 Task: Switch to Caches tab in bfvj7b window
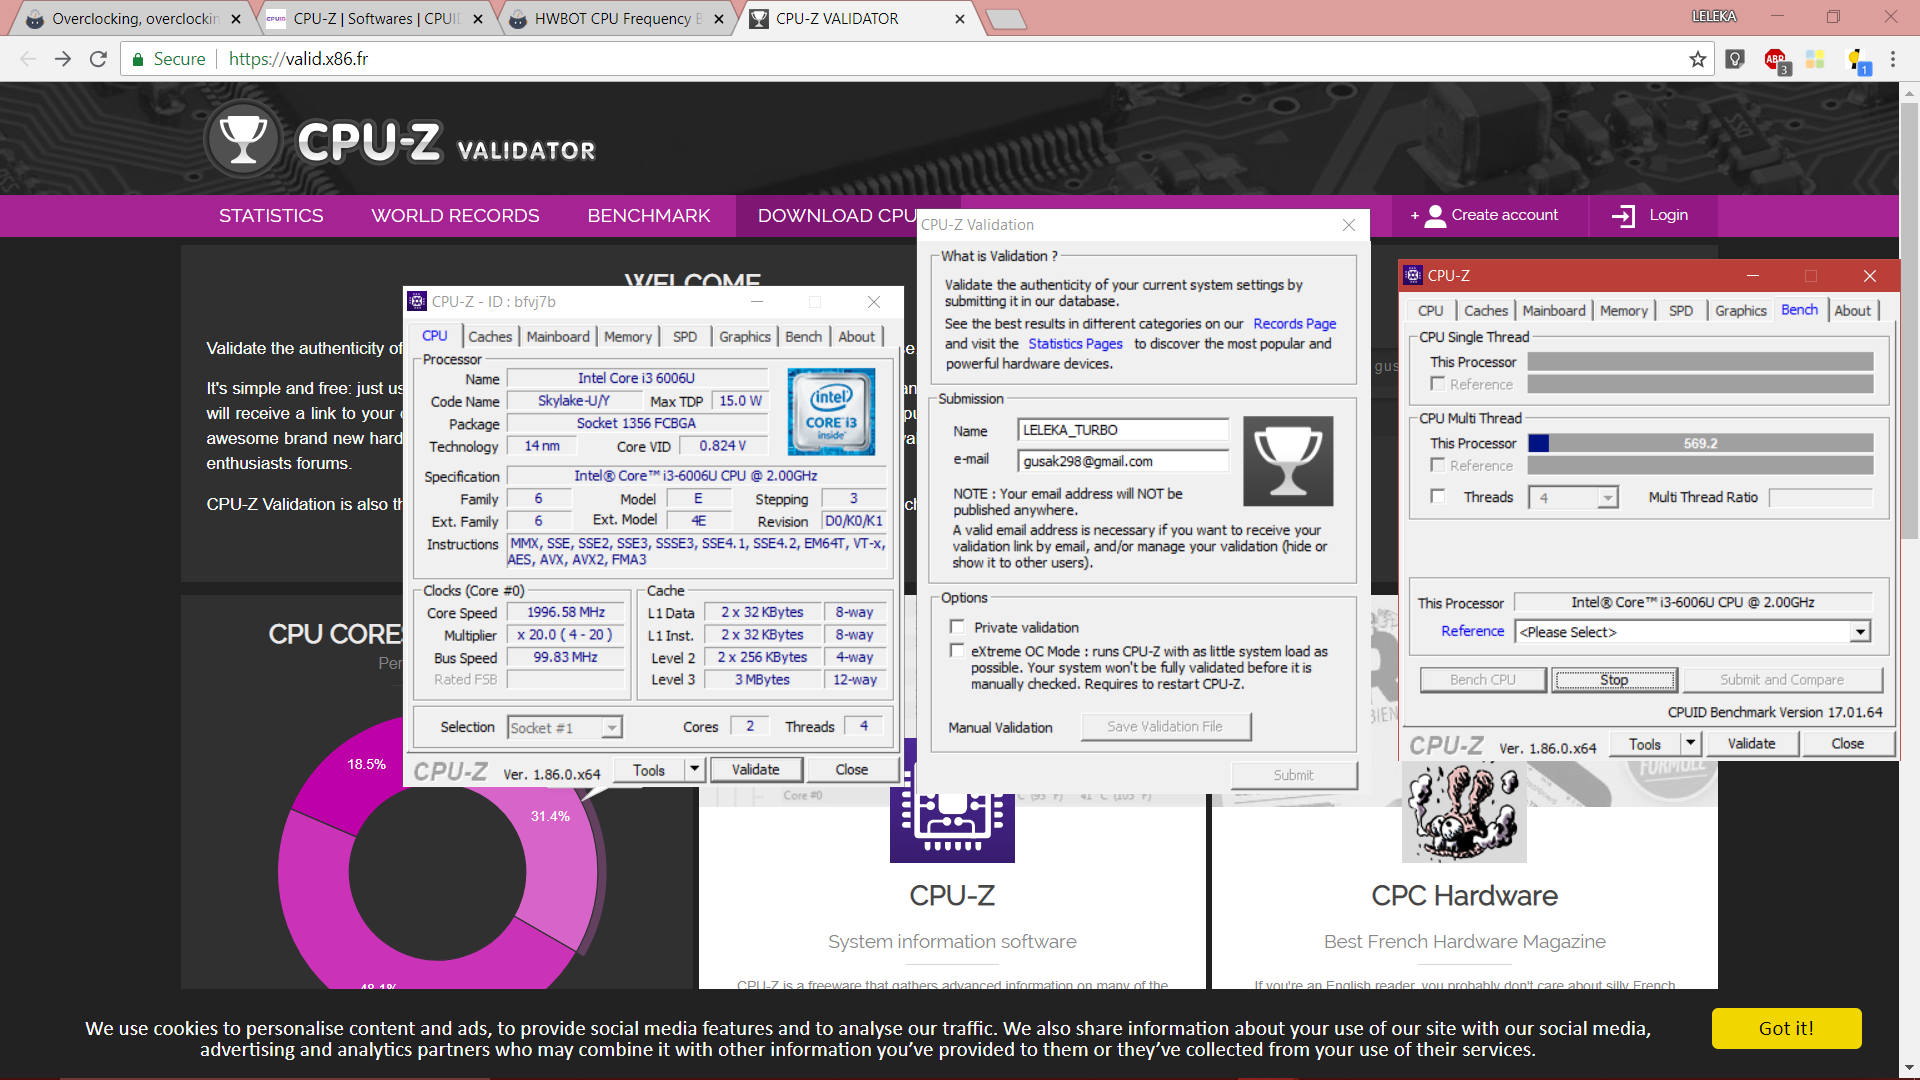[490, 337]
